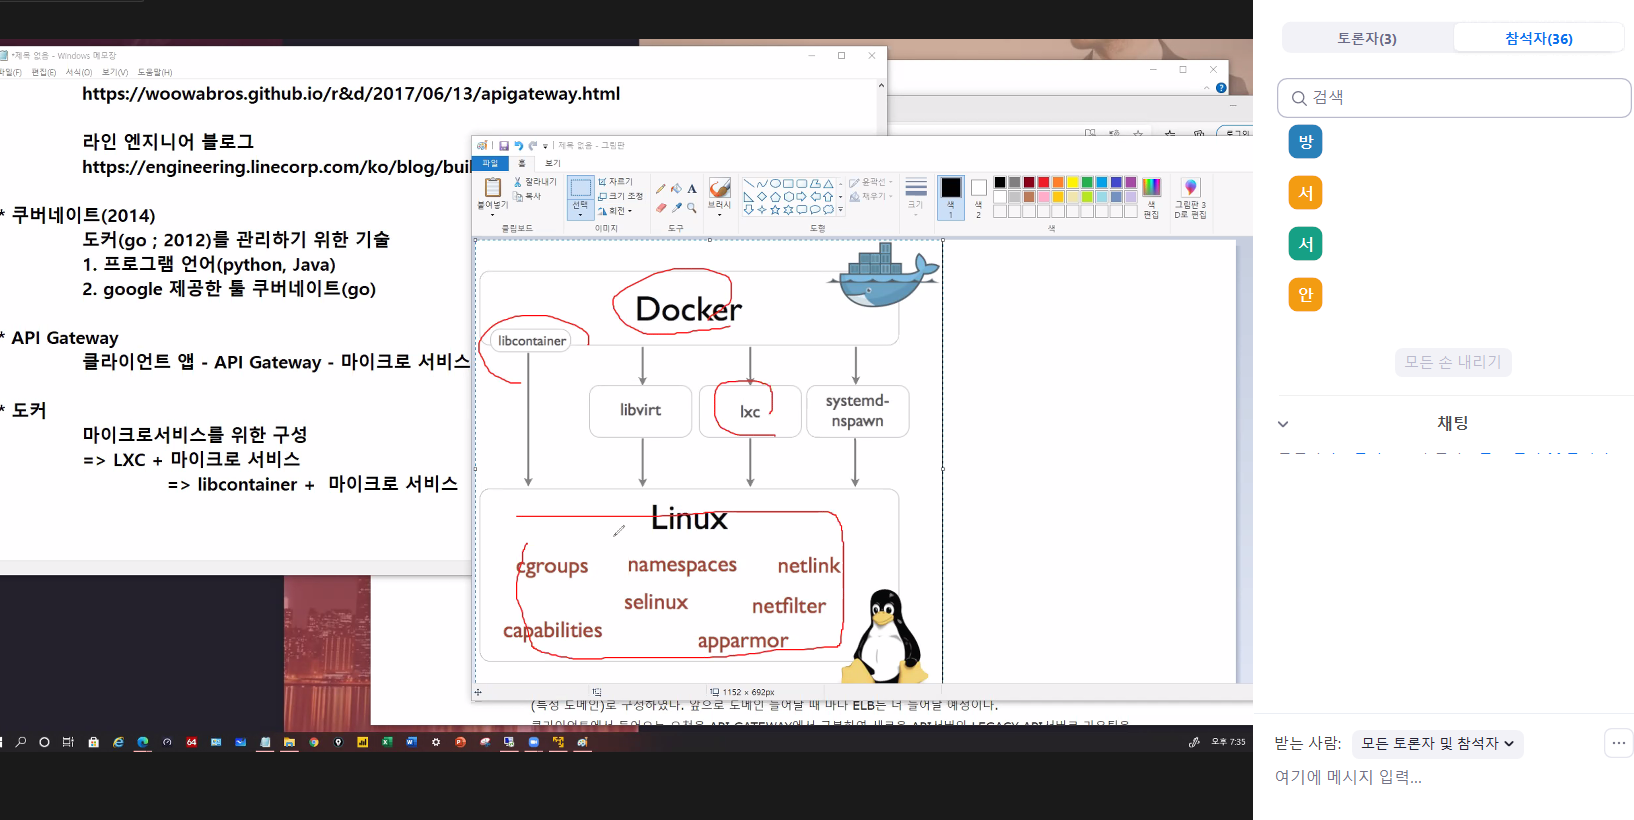Activate the Color 1 selector
Image resolution: width=1634 pixels, height=820 pixels.
951,196
